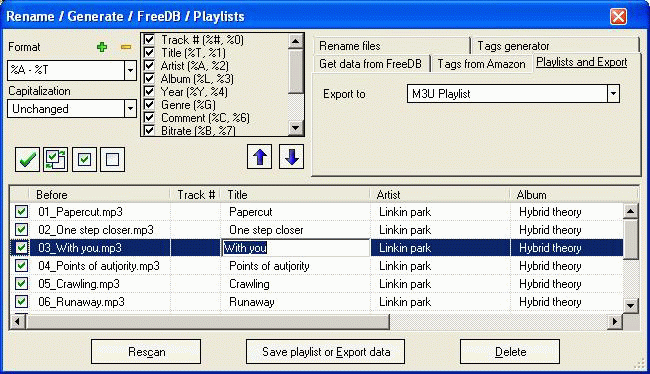Open the Export to dropdown arrow

coord(613,94)
